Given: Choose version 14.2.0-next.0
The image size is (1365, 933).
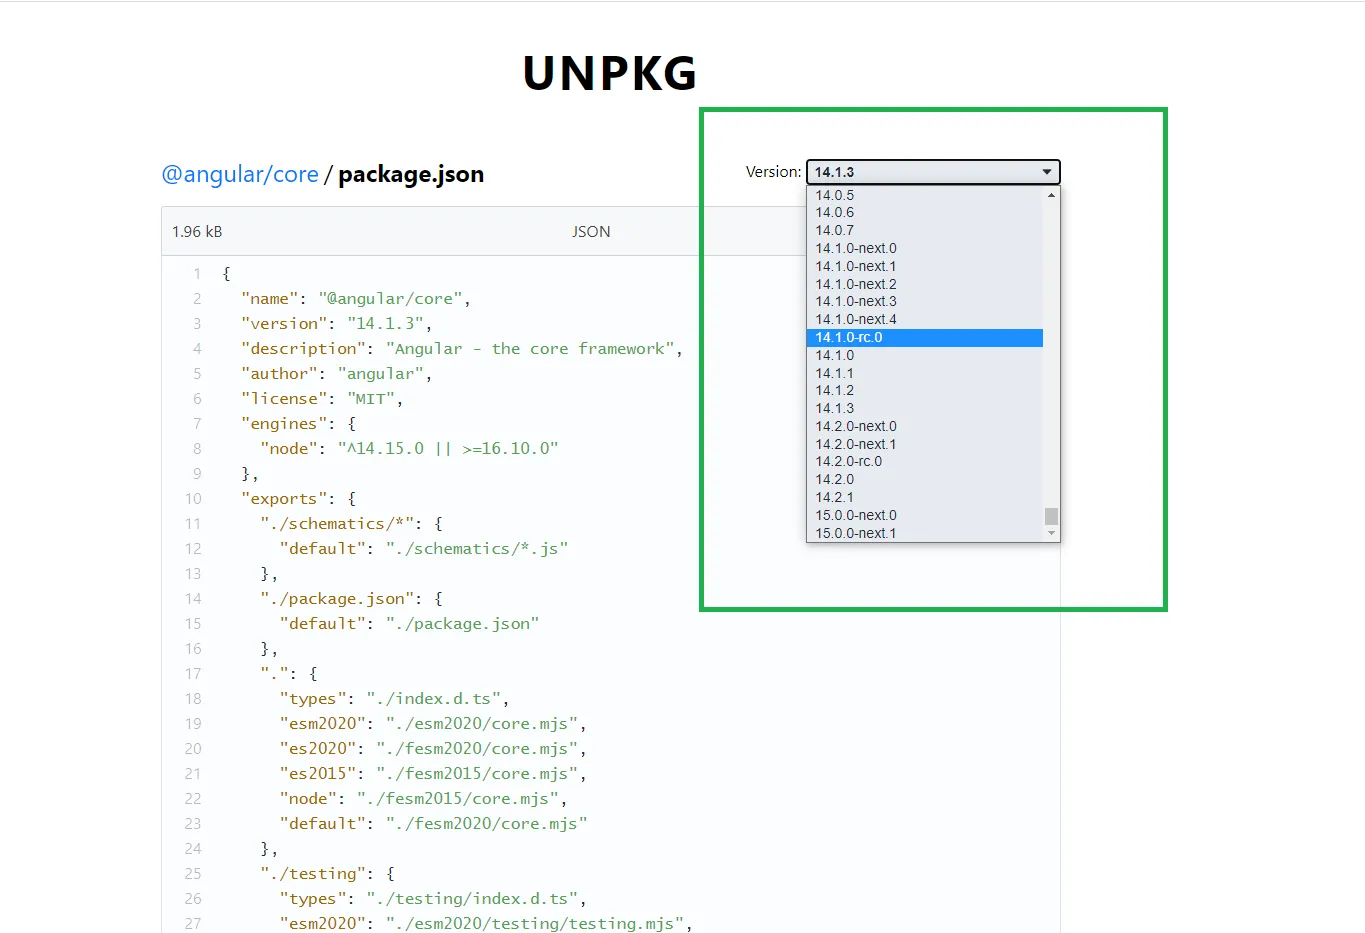Looking at the screenshot, I should [x=925, y=426].
